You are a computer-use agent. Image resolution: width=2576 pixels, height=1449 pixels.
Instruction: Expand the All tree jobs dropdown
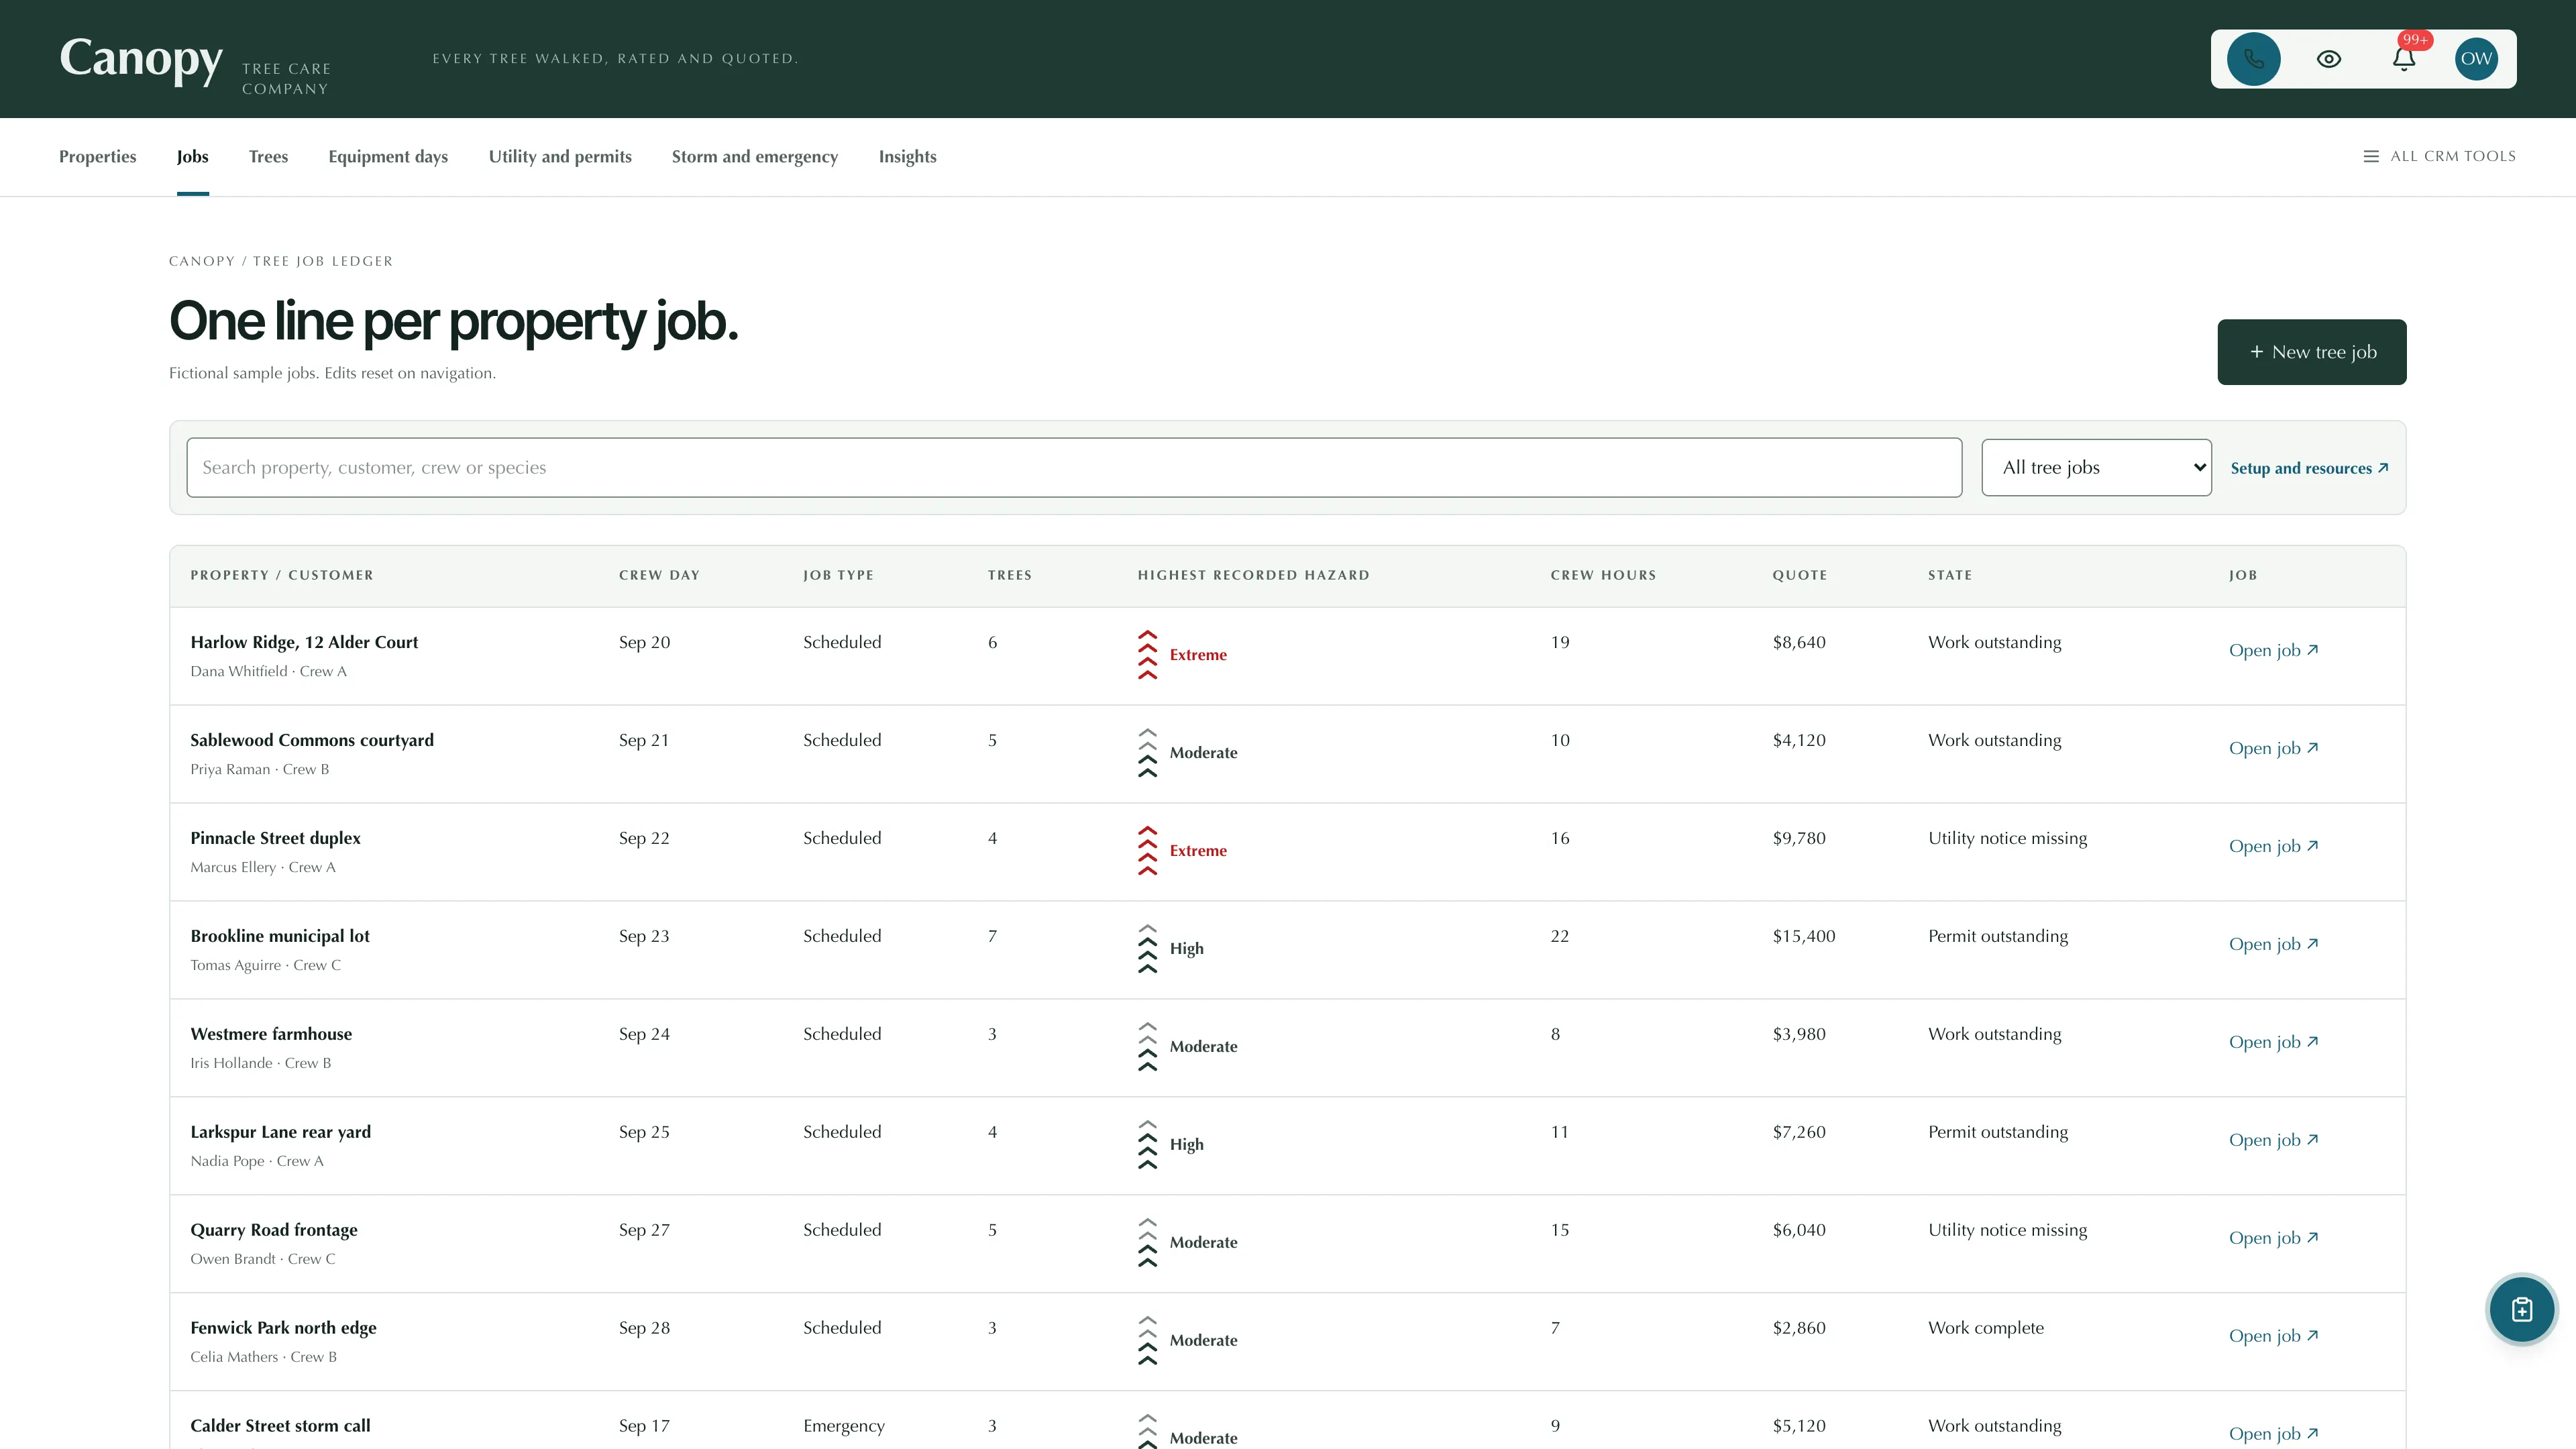coord(2096,467)
